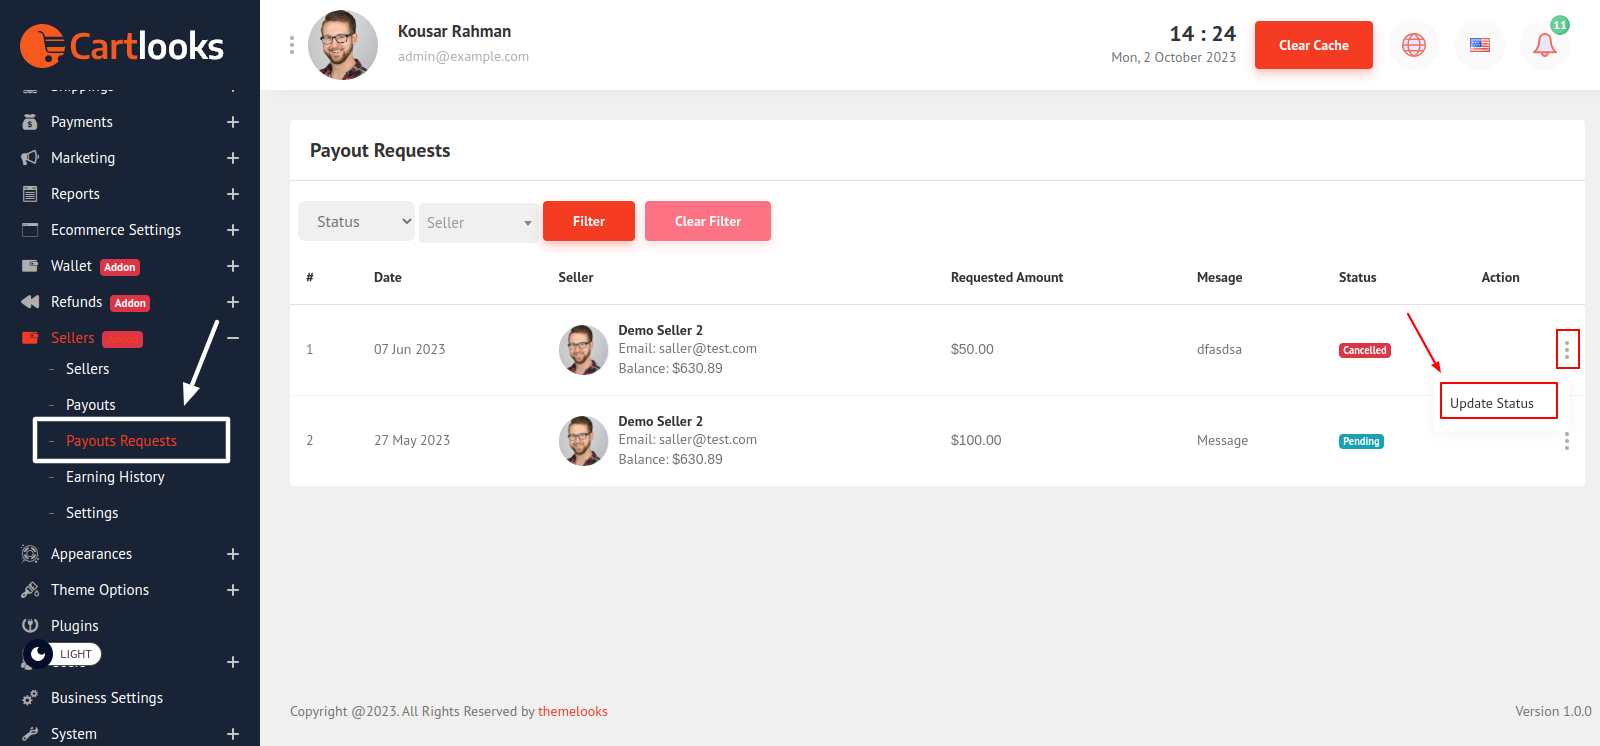
Task: Expand the Payments sidebar menu
Action: tap(232, 122)
